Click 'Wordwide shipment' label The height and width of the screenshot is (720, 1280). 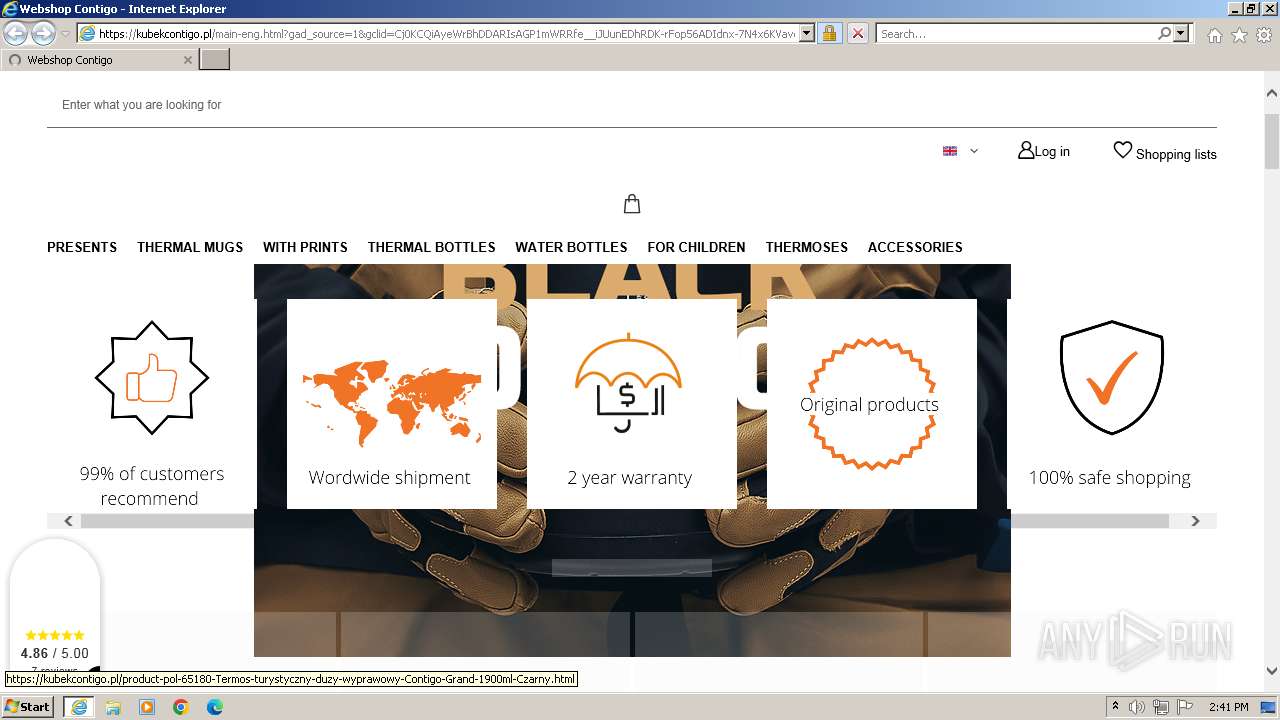click(389, 477)
